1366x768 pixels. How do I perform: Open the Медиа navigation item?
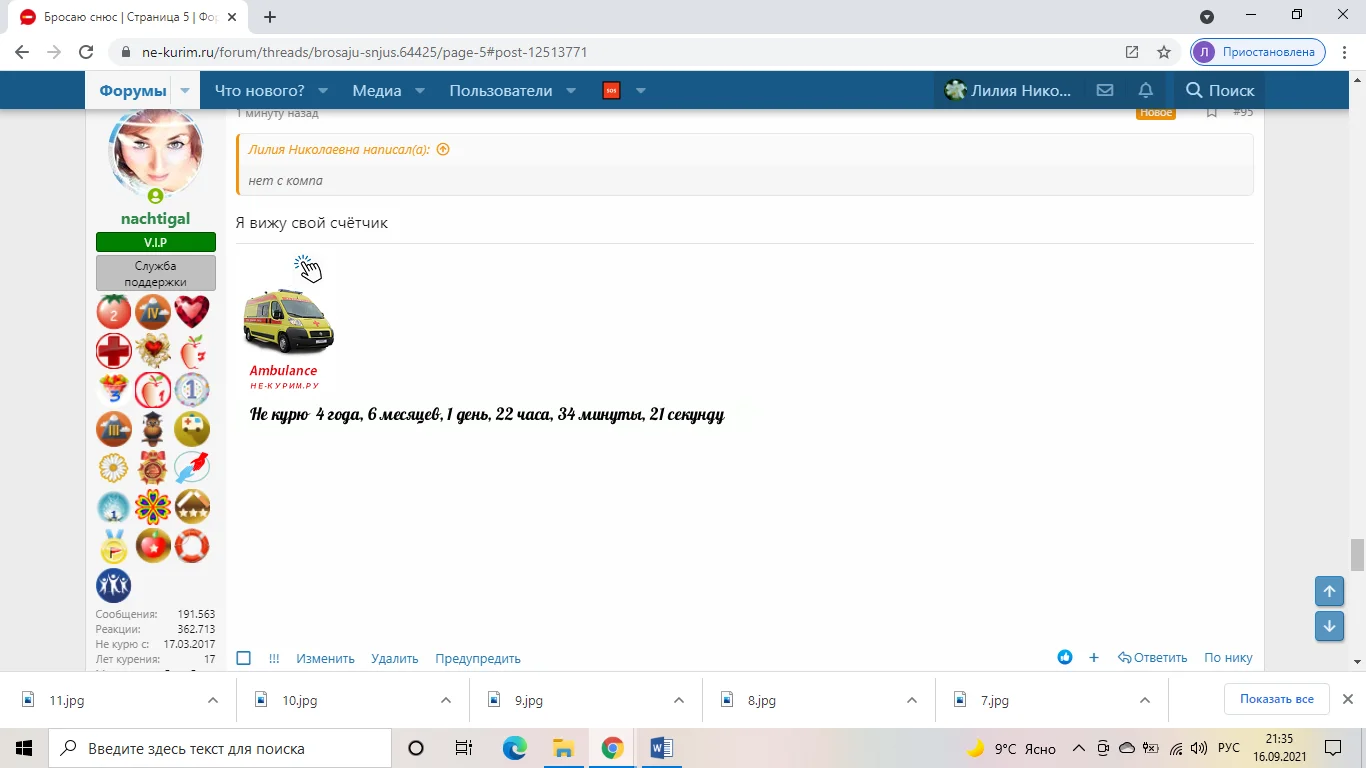(377, 91)
